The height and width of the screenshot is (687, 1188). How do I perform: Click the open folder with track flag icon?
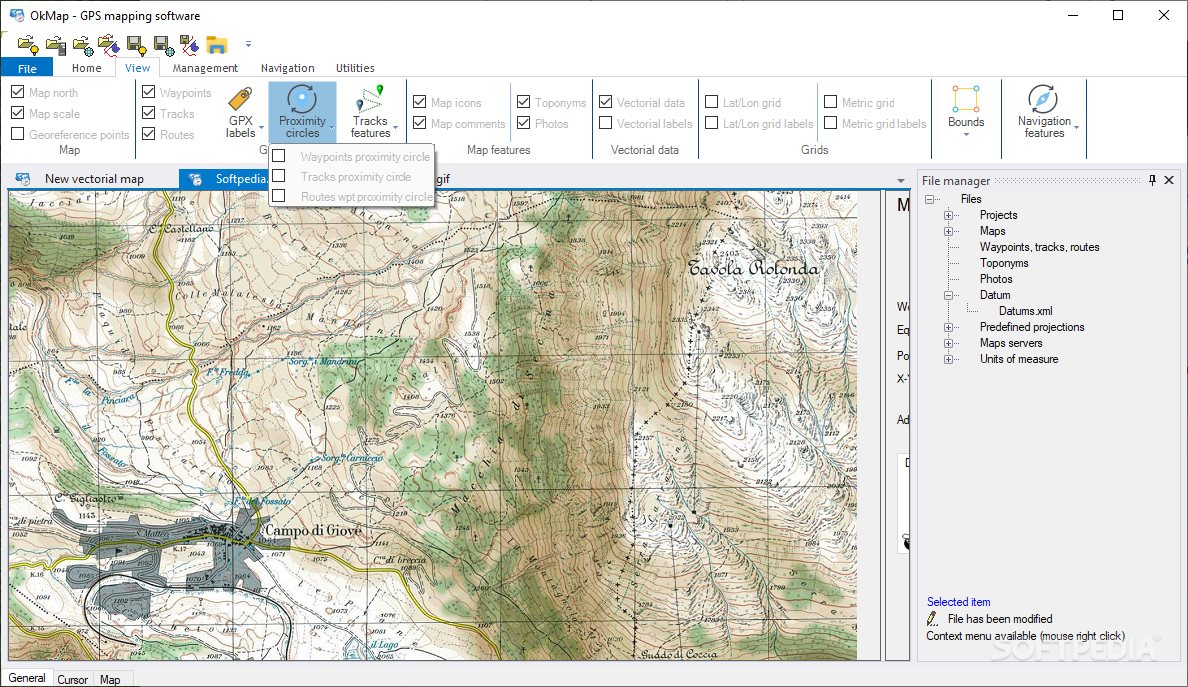click(109, 45)
